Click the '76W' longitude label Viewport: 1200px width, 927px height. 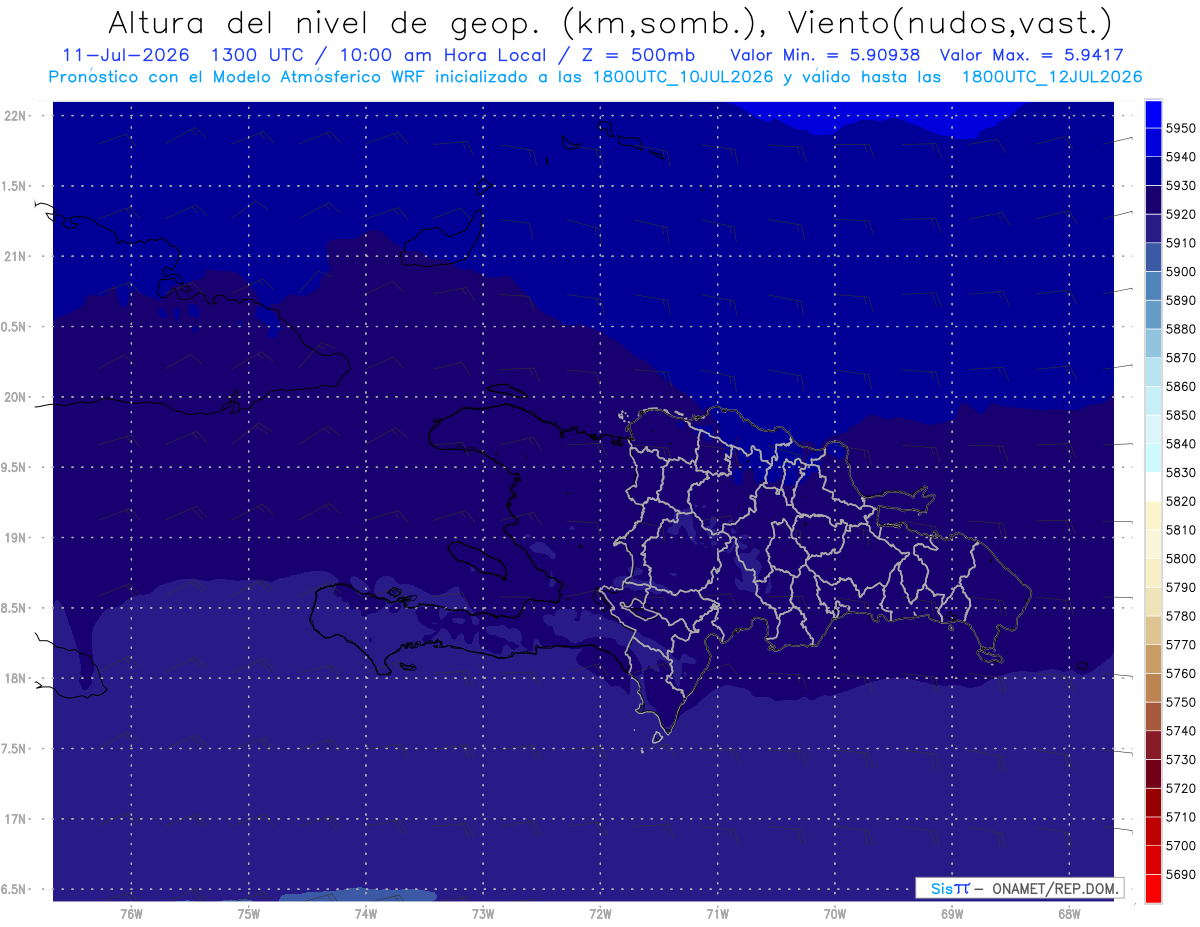click(x=131, y=914)
